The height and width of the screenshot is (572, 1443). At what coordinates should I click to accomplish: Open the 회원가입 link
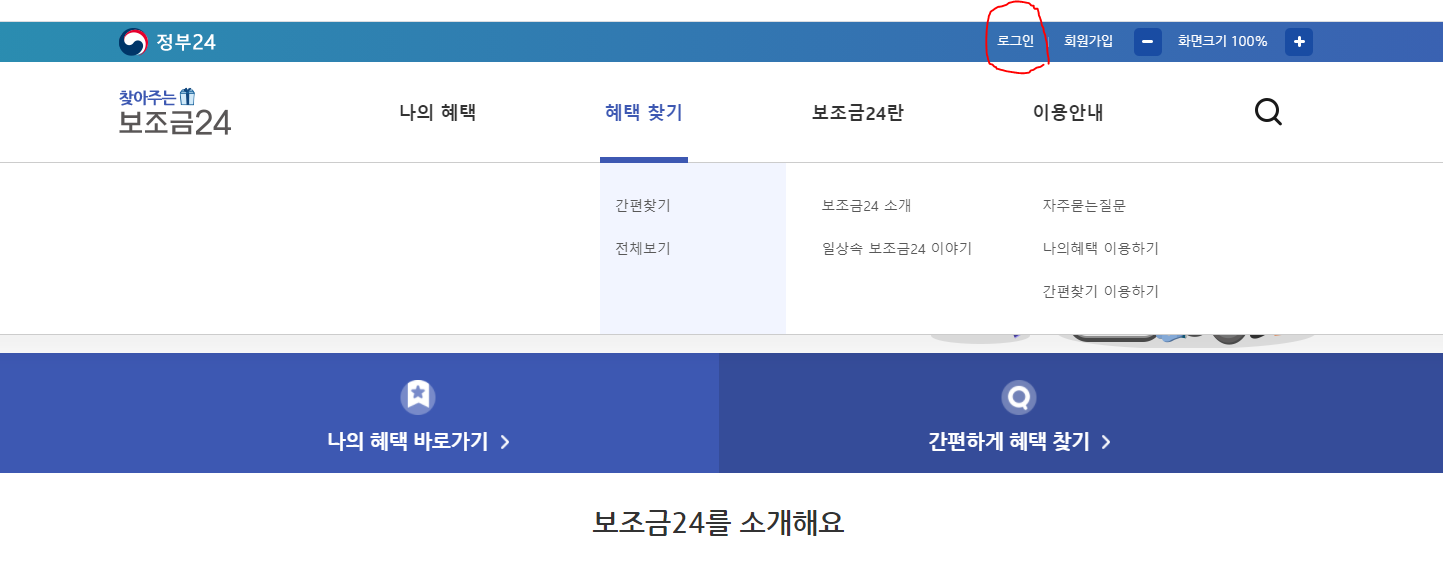[x=1088, y=41]
